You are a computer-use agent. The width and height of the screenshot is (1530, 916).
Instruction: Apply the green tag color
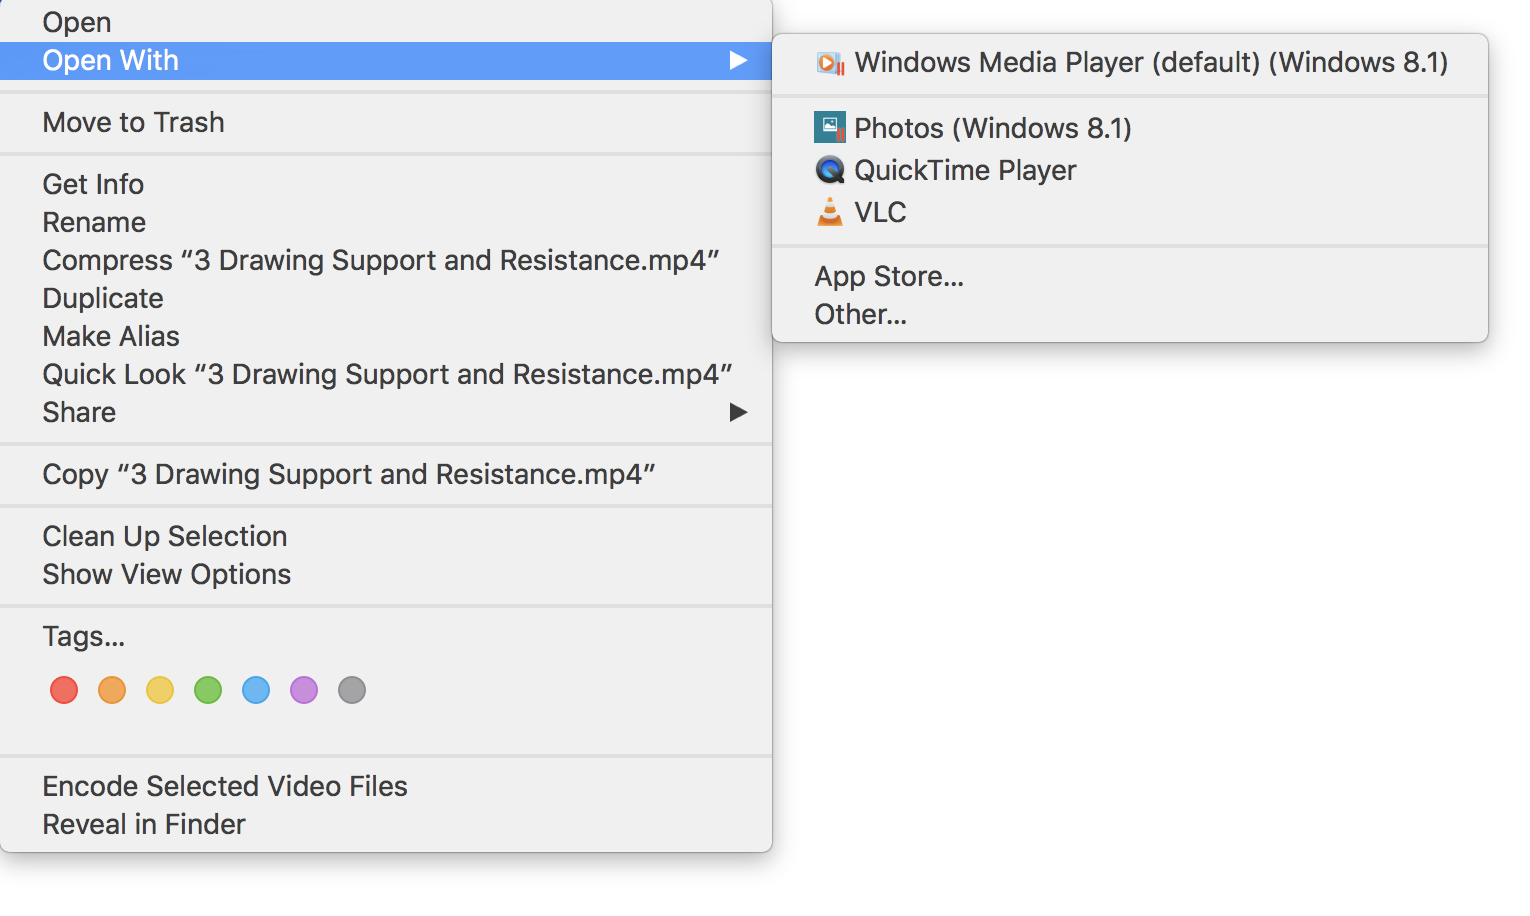[x=208, y=690]
